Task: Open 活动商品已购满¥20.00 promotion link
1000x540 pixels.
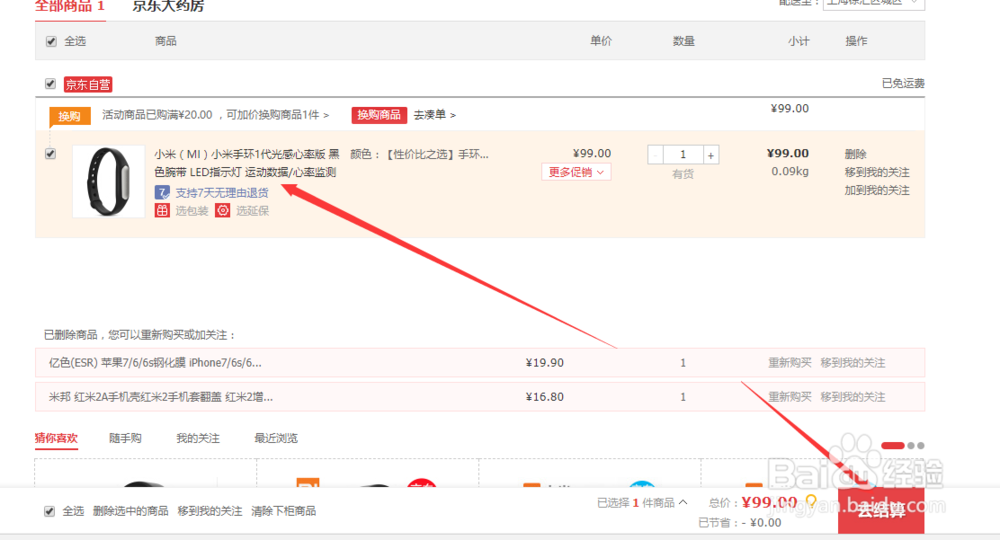Action: (x=216, y=115)
